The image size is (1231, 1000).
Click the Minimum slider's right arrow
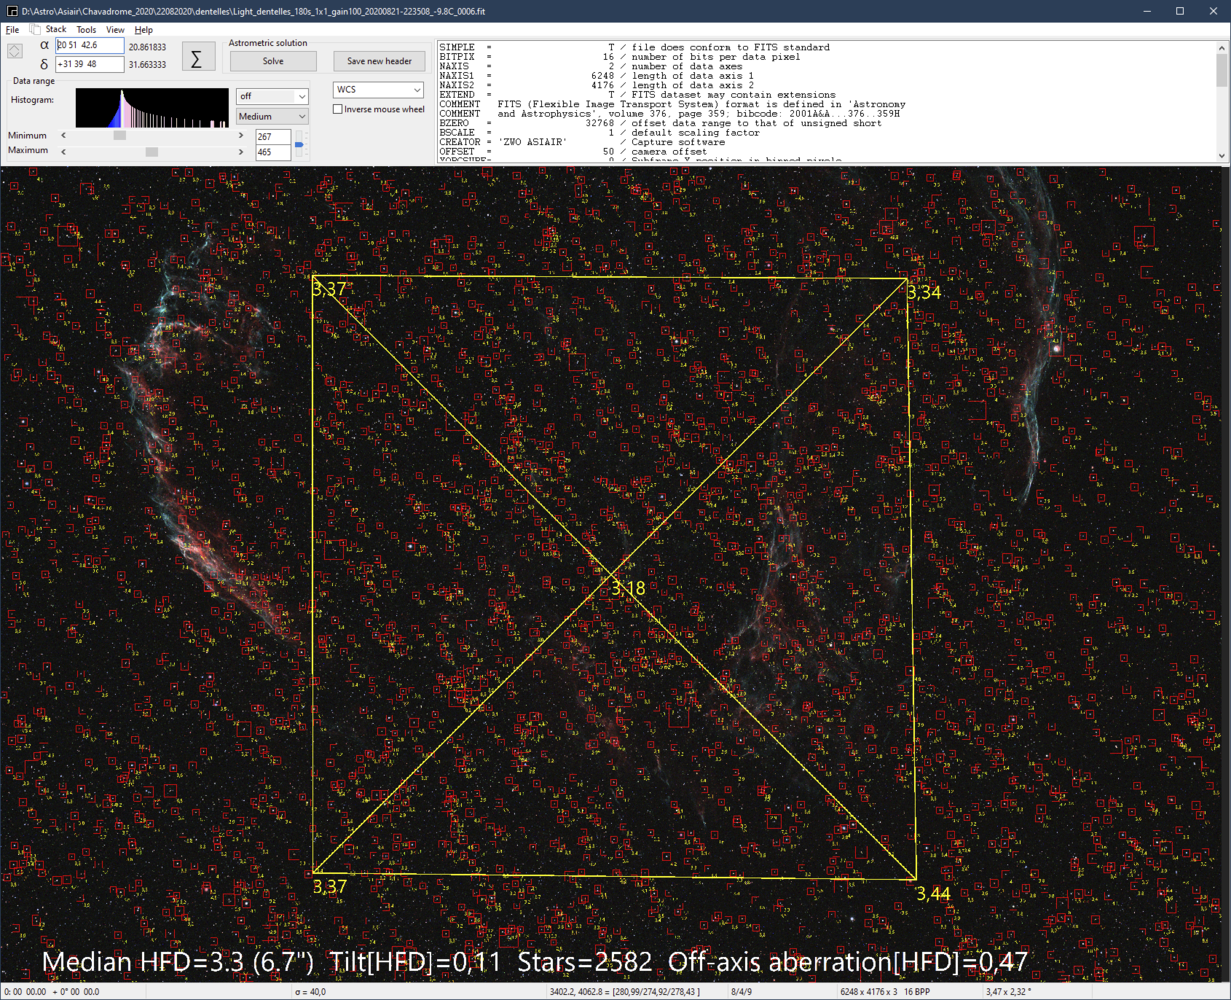click(x=241, y=136)
